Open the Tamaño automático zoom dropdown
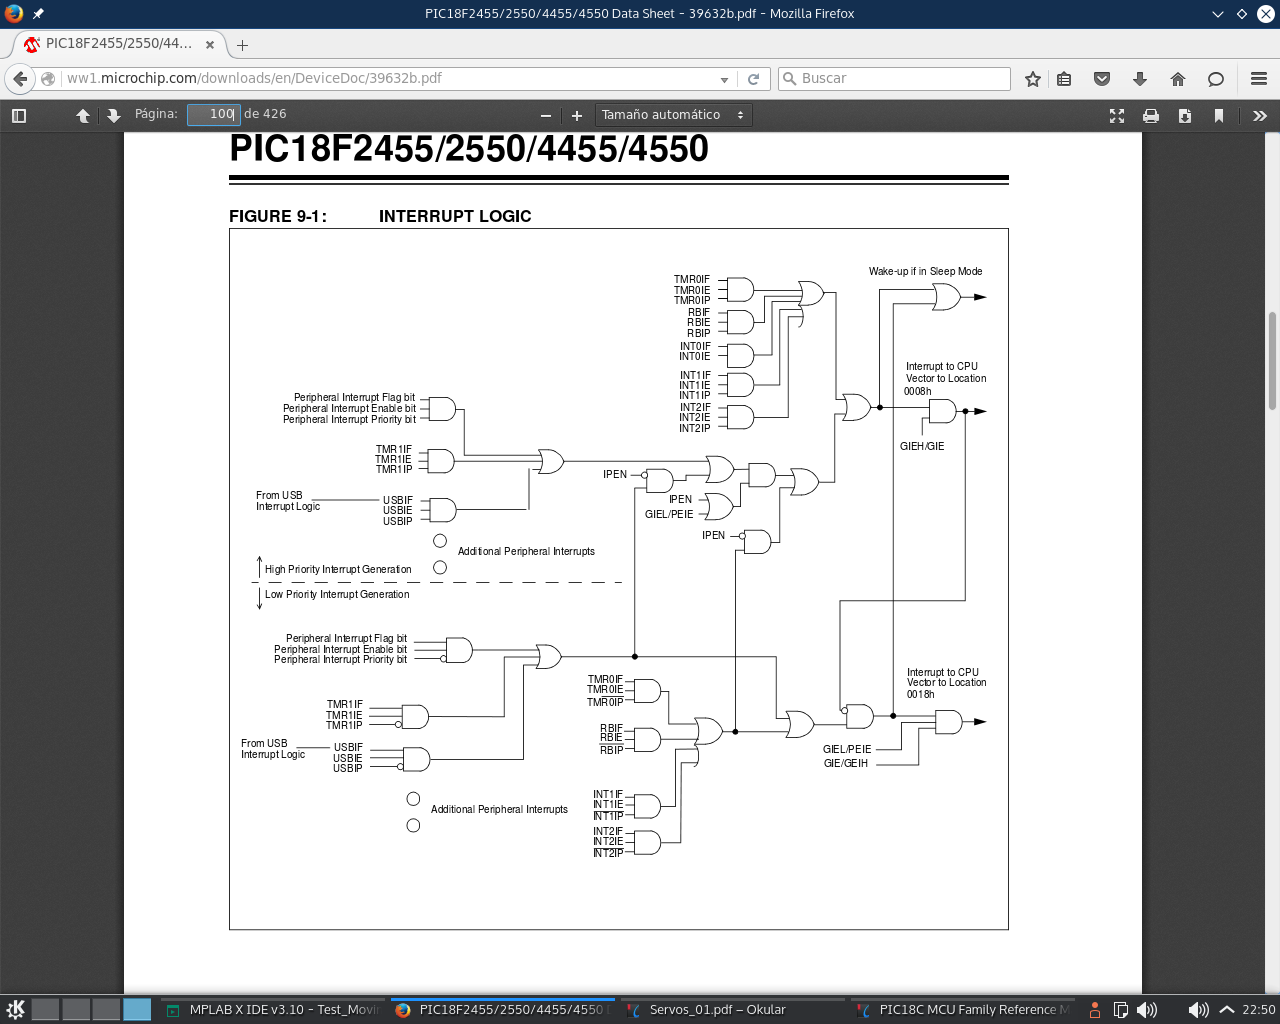 tap(673, 115)
